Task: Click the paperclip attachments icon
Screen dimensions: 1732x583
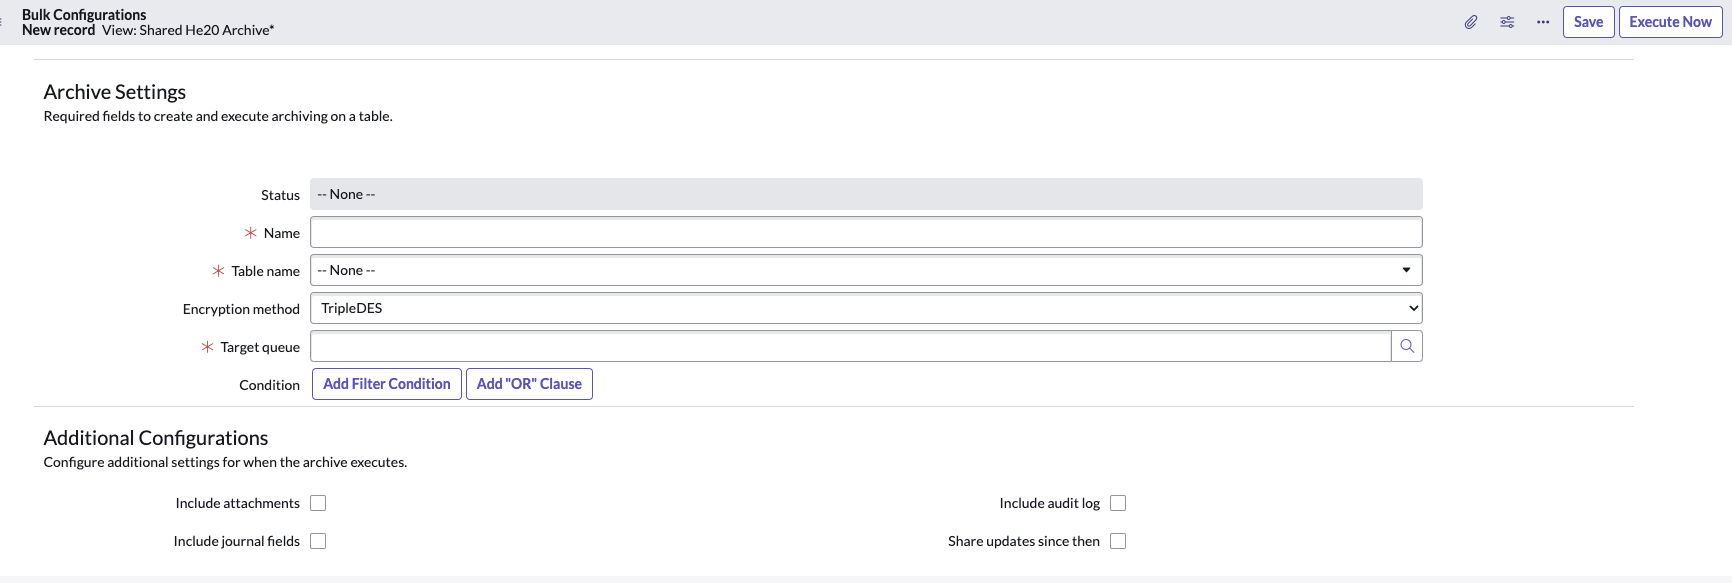Action: (x=1471, y=22)
